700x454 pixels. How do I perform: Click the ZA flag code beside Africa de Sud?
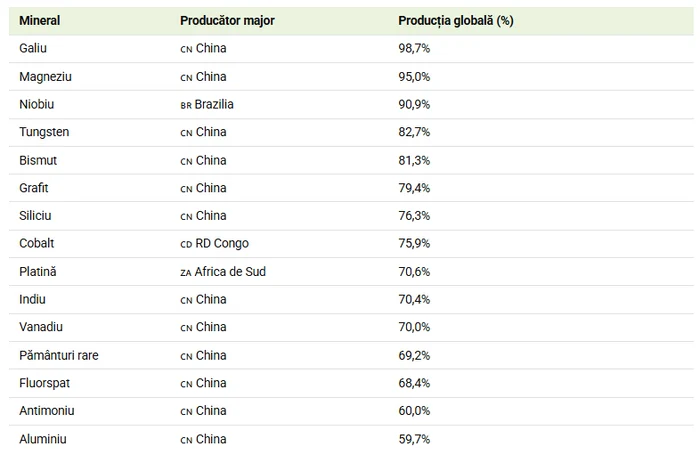pos(186,272)
